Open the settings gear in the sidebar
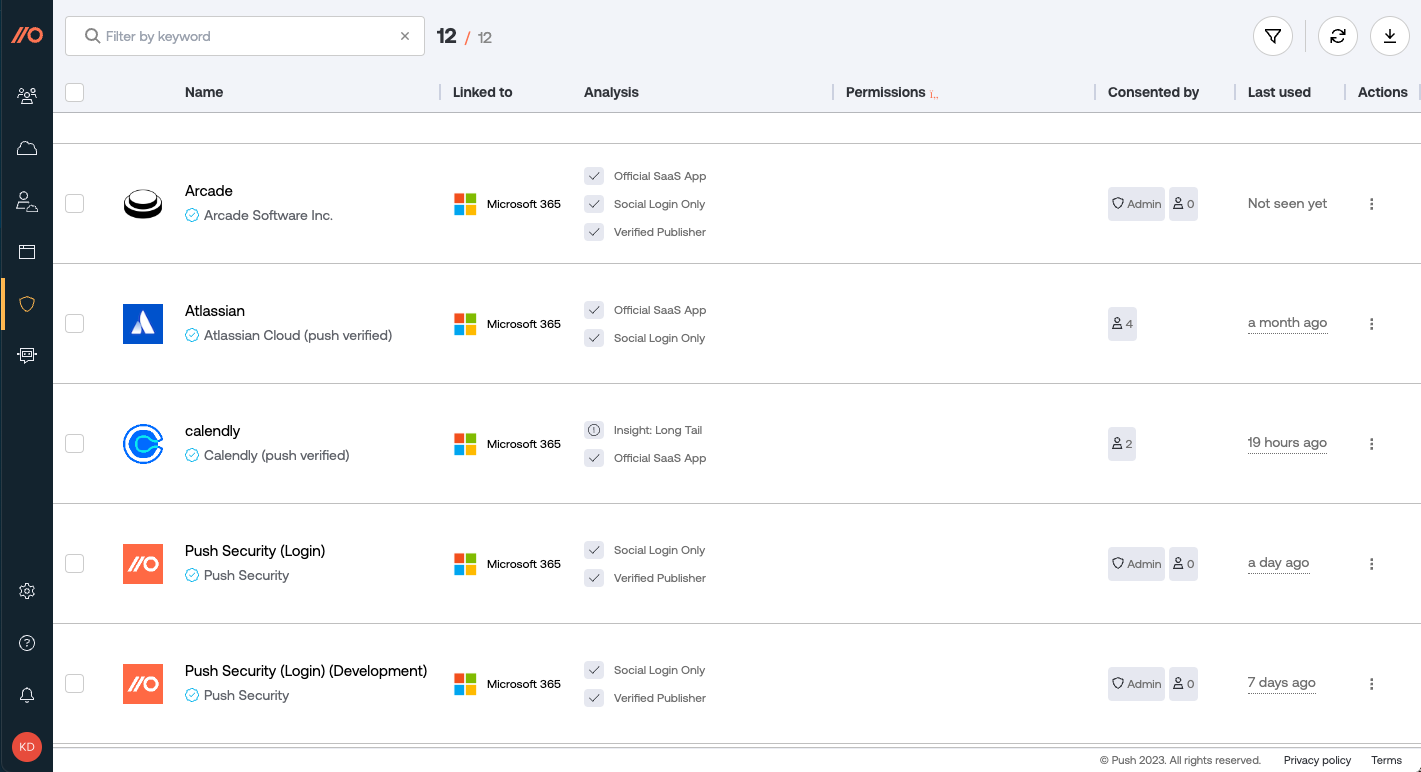The width and height of the screenshot is (1421, 772). 27,591
